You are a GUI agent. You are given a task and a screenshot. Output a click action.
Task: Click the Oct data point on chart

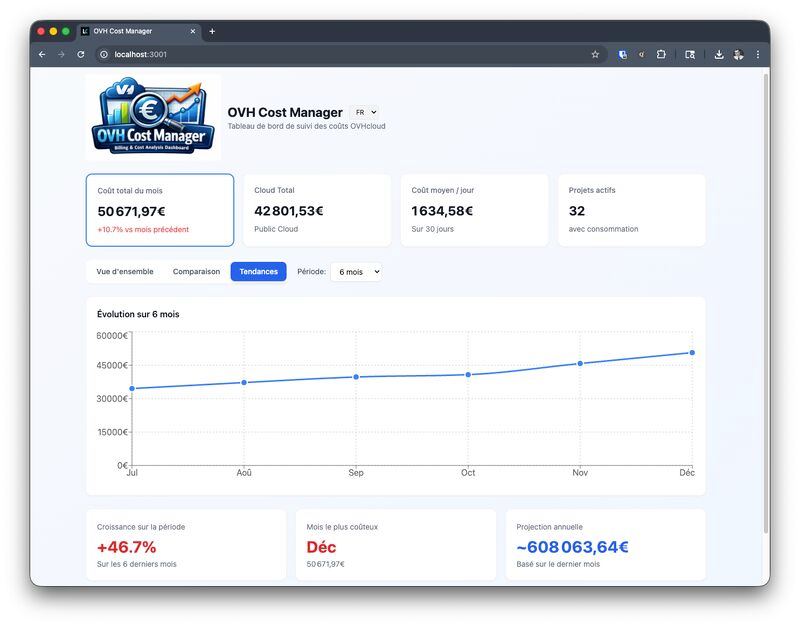468,375
